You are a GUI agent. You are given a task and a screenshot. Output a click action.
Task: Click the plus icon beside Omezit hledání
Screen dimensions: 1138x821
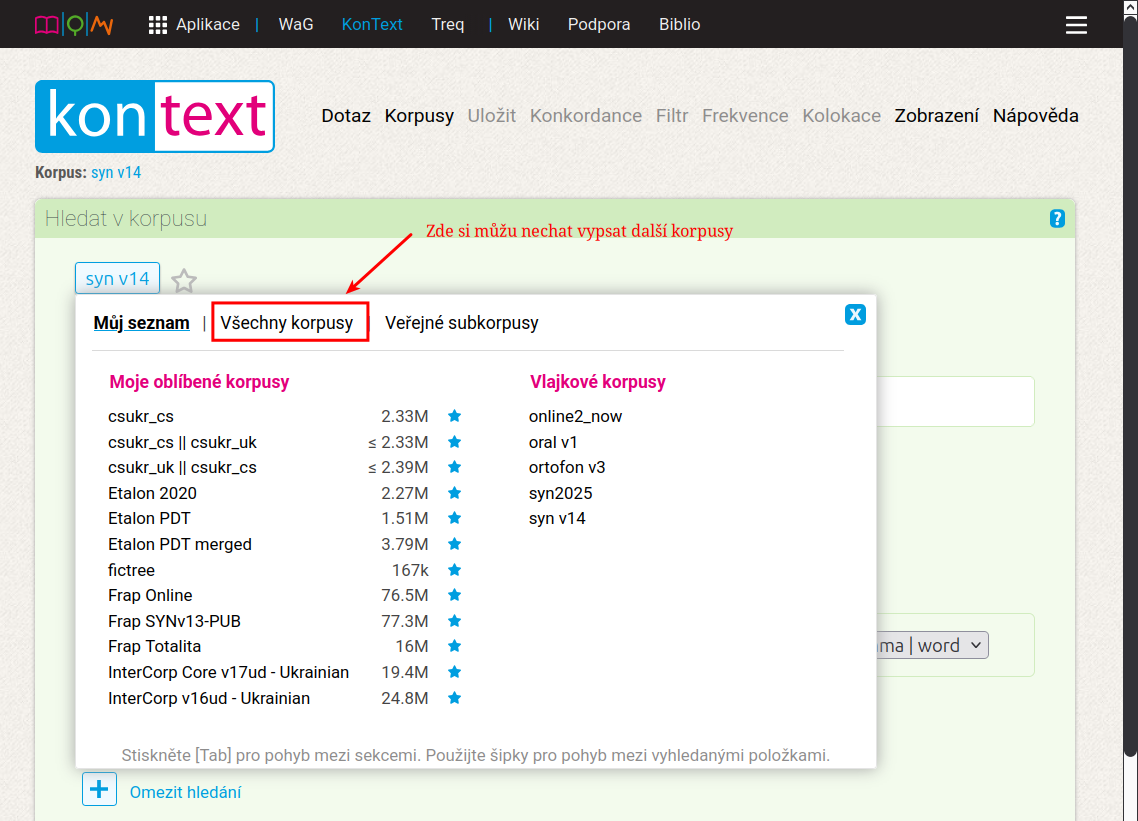click(99, 790)
